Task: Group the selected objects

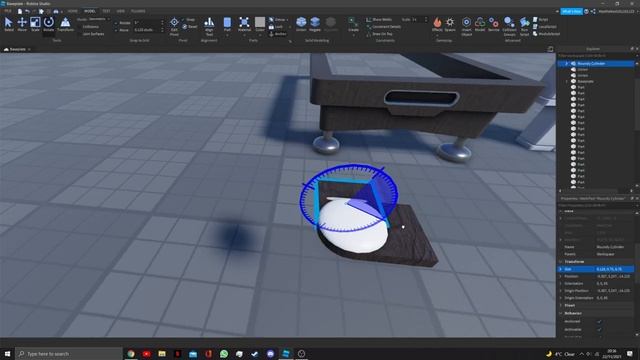Action: point(278,20)
